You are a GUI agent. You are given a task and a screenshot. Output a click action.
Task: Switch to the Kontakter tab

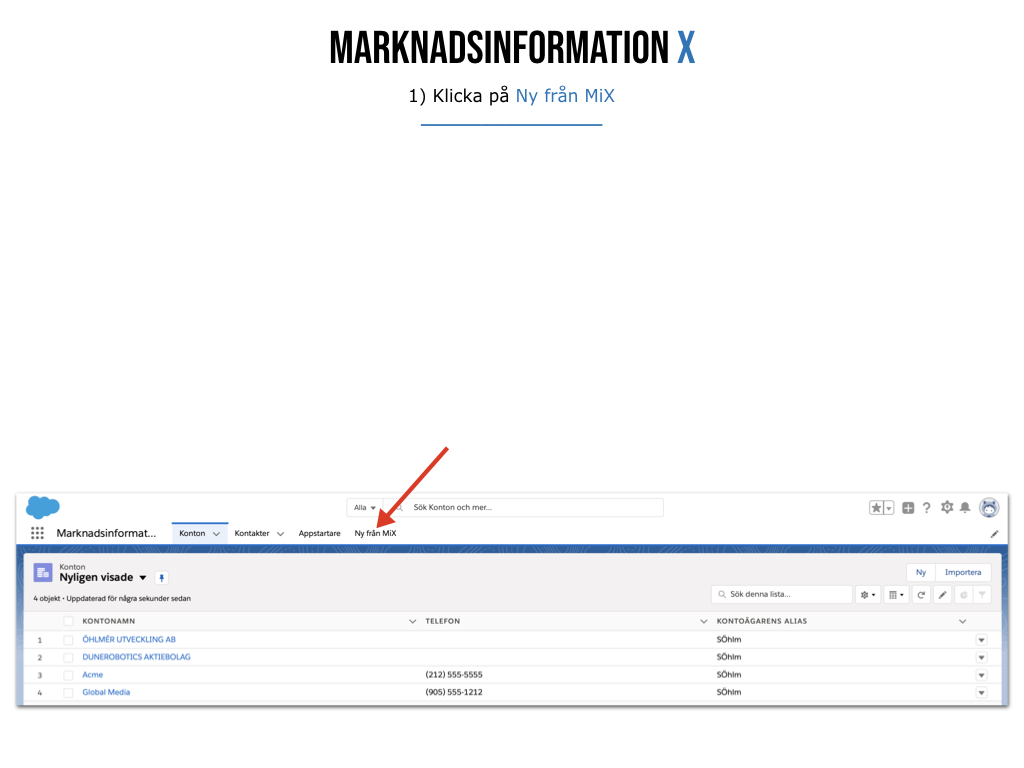tap(252, 534)
